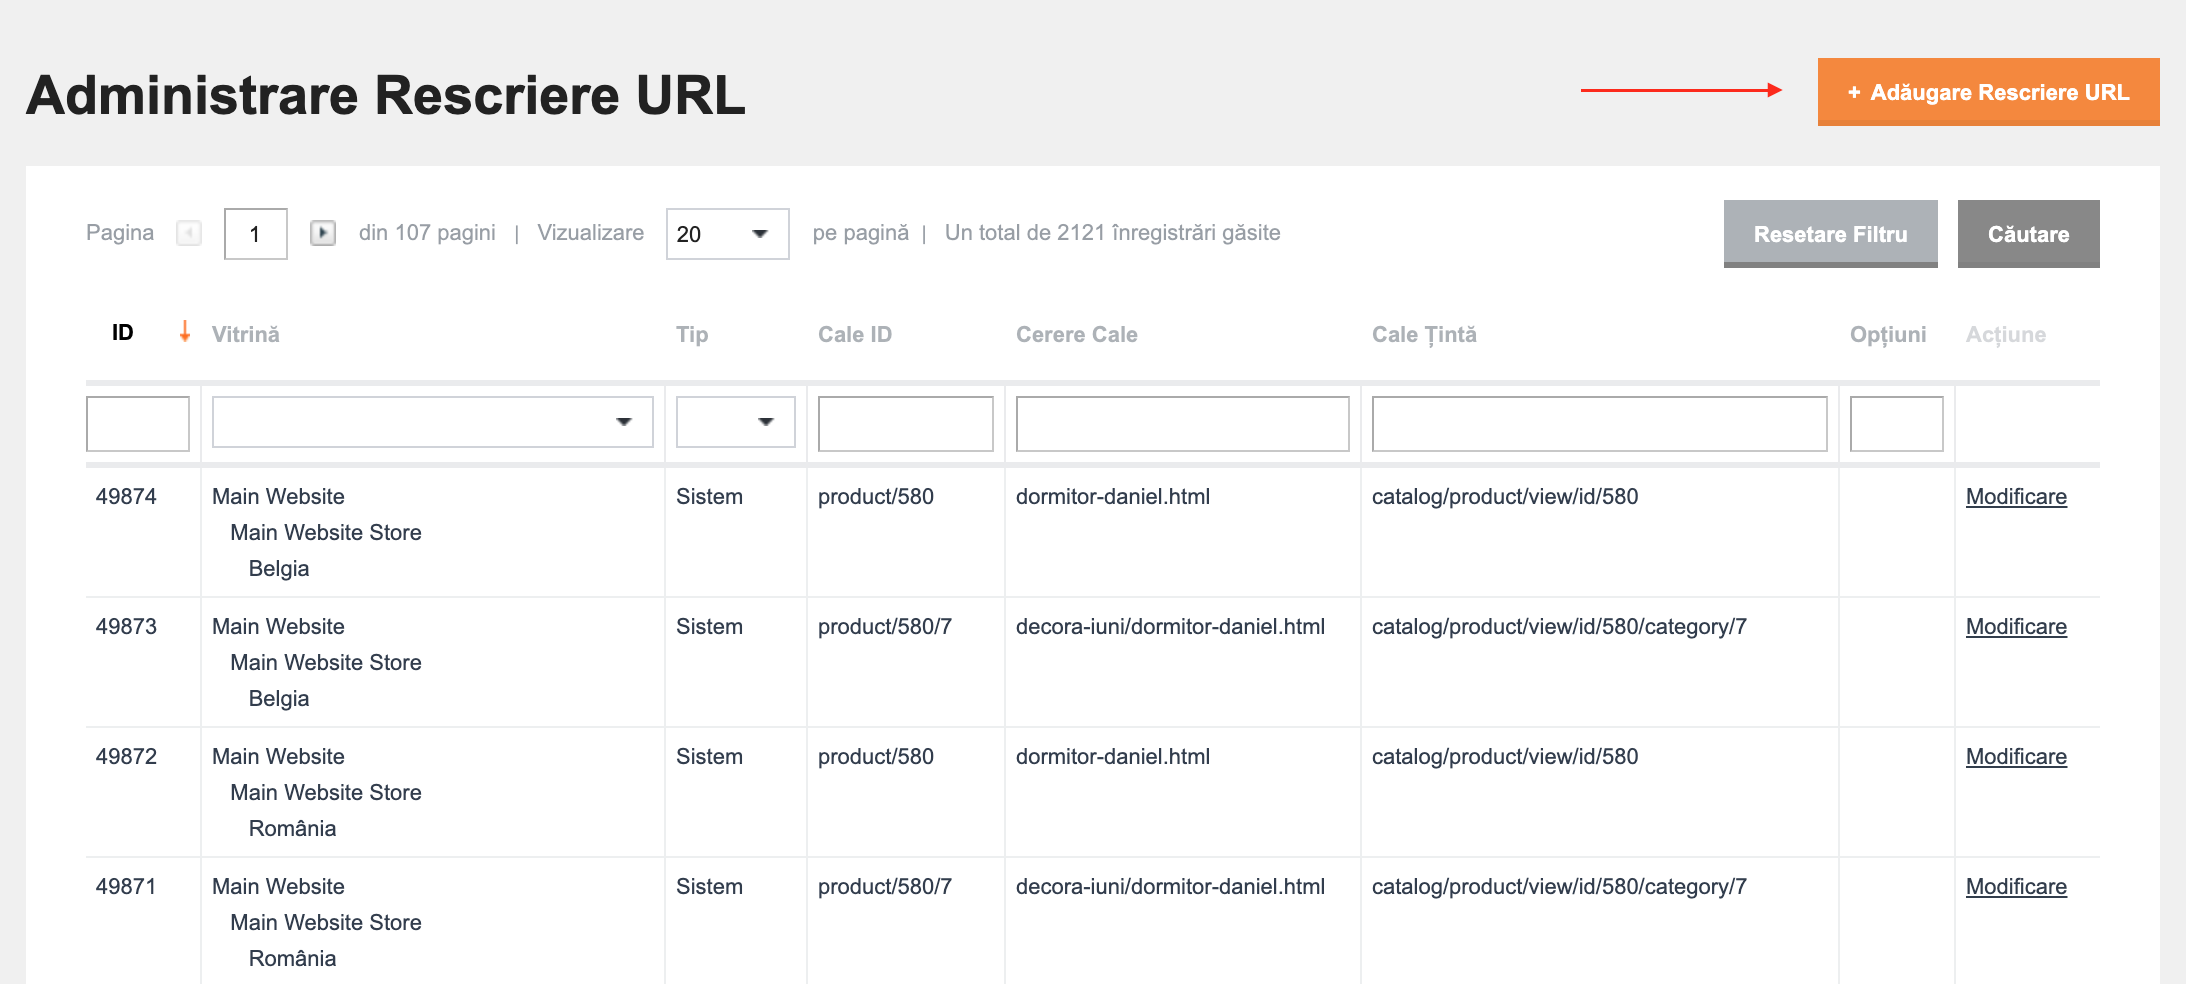Image resolution: width=2186 pixels, height=984 pixels.
Task: Select ID cell 49874
Action: pyautogui.click(x=126, y=497)
